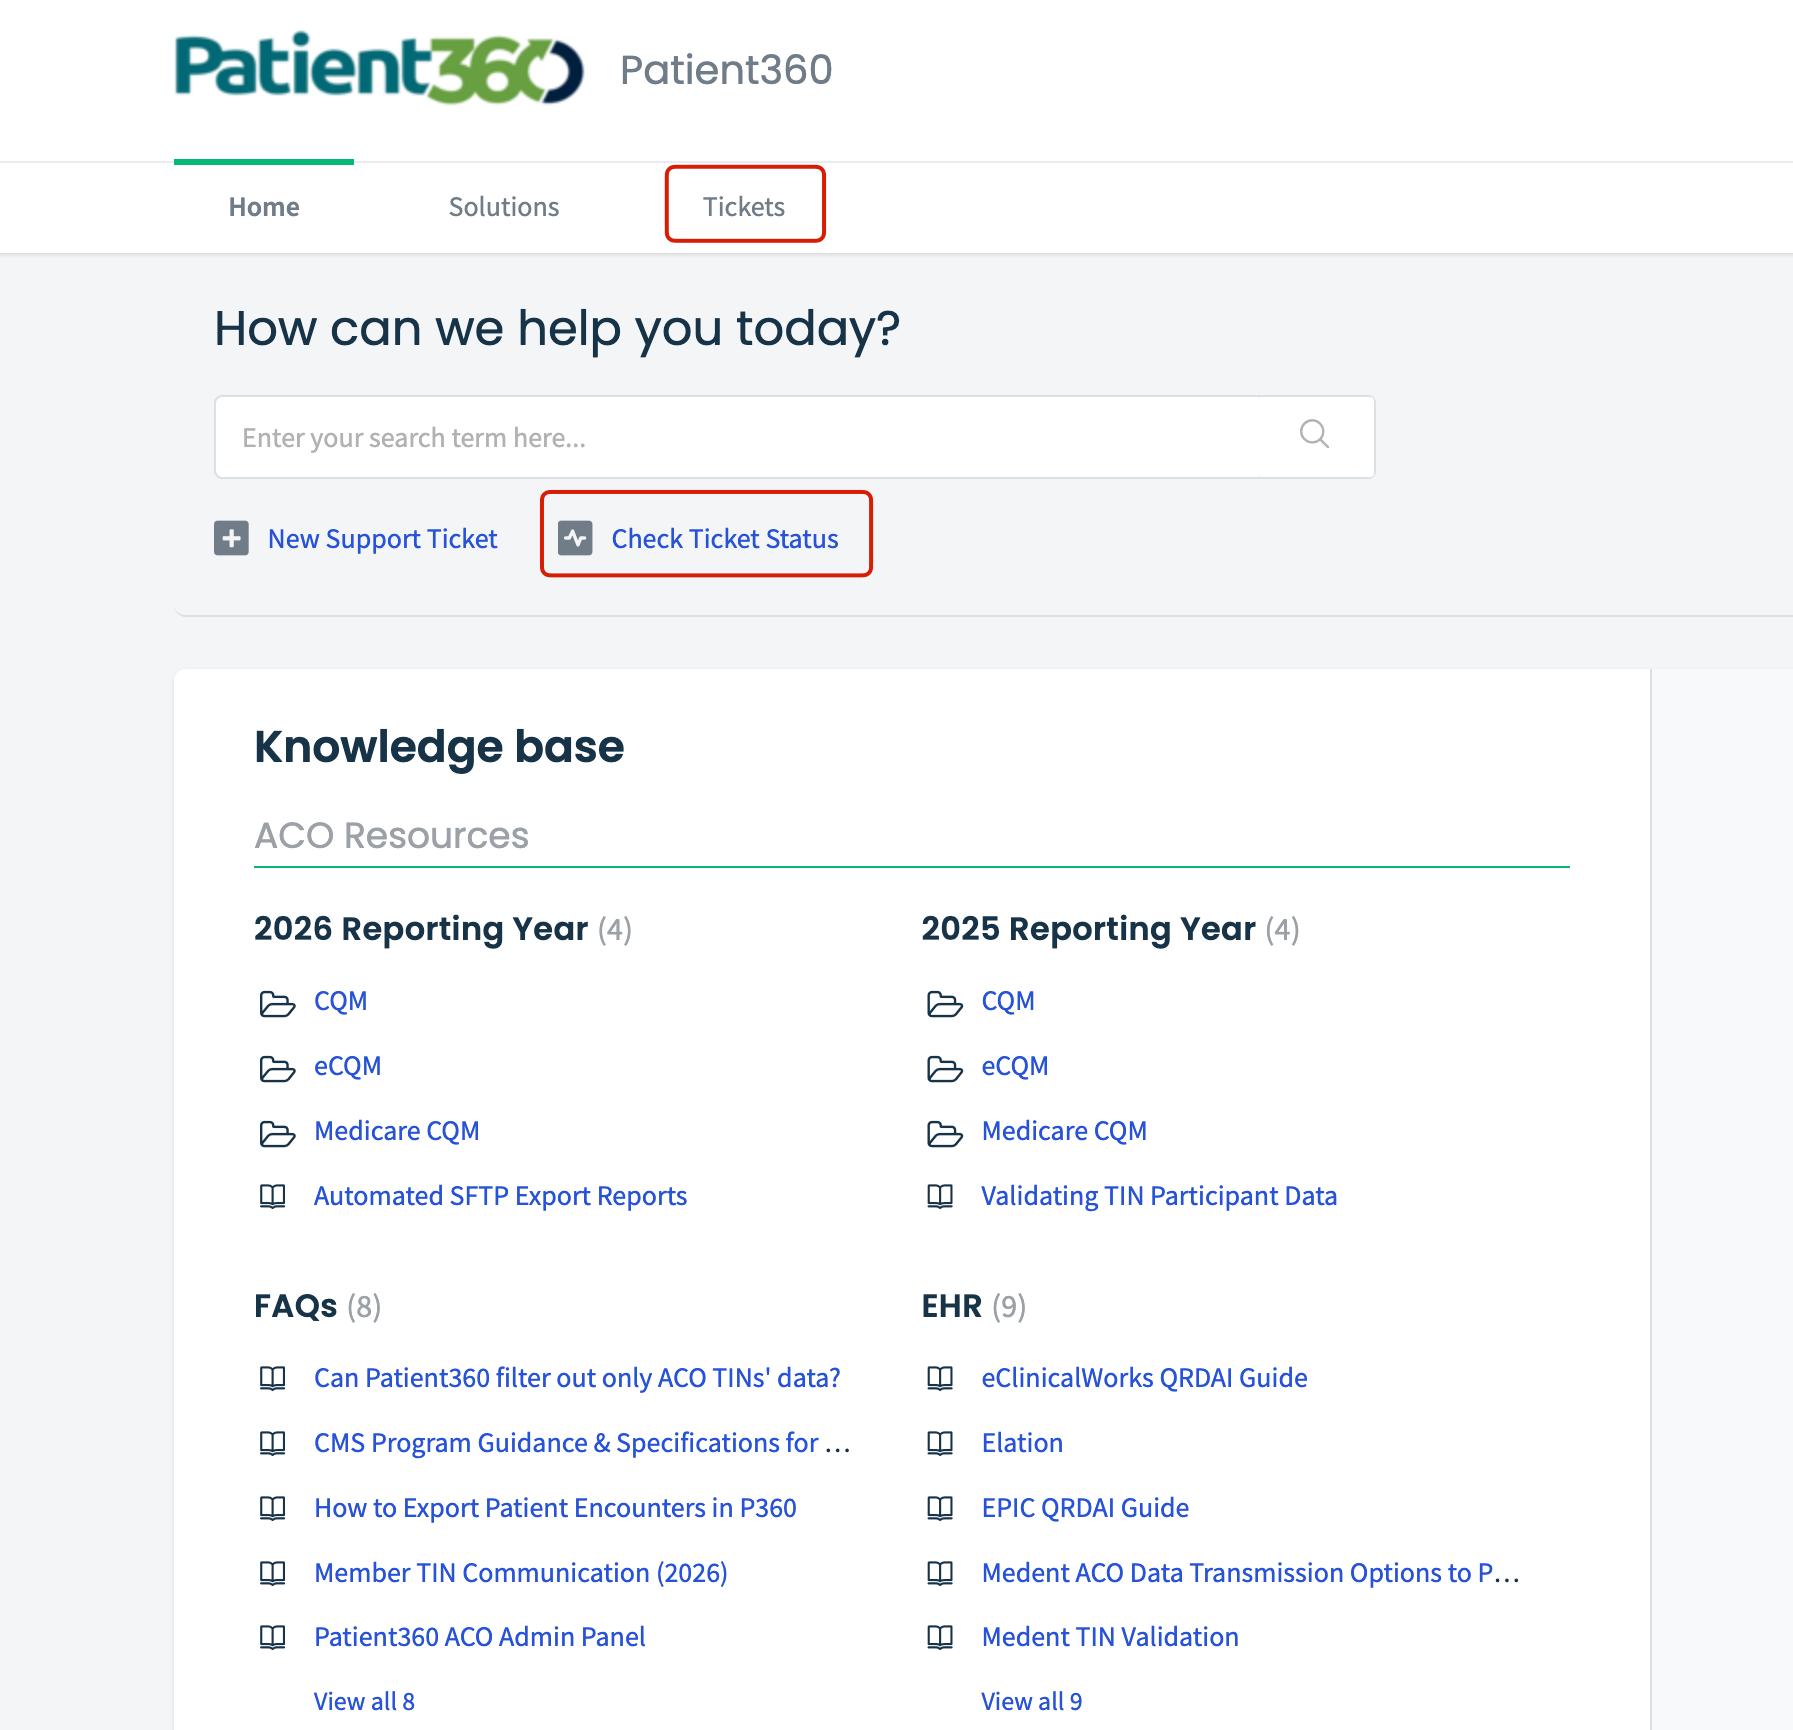Click the book icon beside Automated SFTP Export Reports
1793x1730 pixels.
click(273, 1196)
